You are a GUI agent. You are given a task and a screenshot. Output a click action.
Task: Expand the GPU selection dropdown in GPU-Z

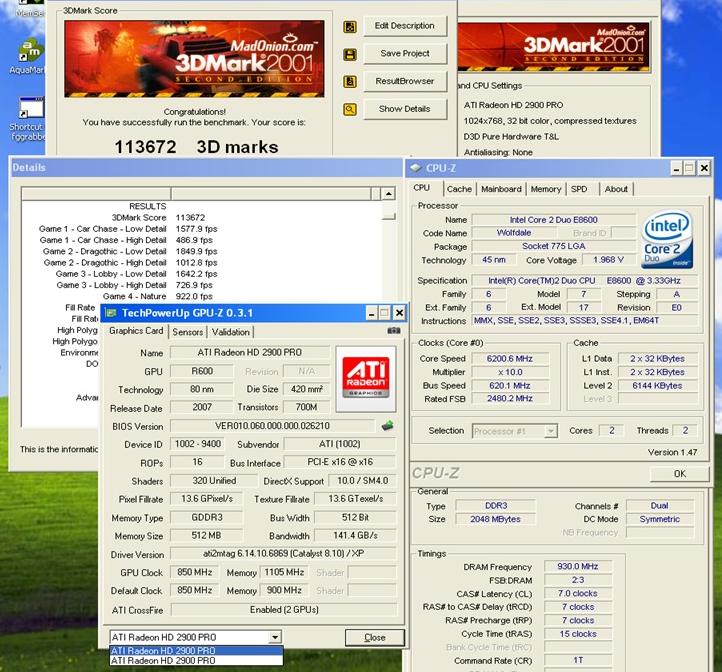pos(275,637)
